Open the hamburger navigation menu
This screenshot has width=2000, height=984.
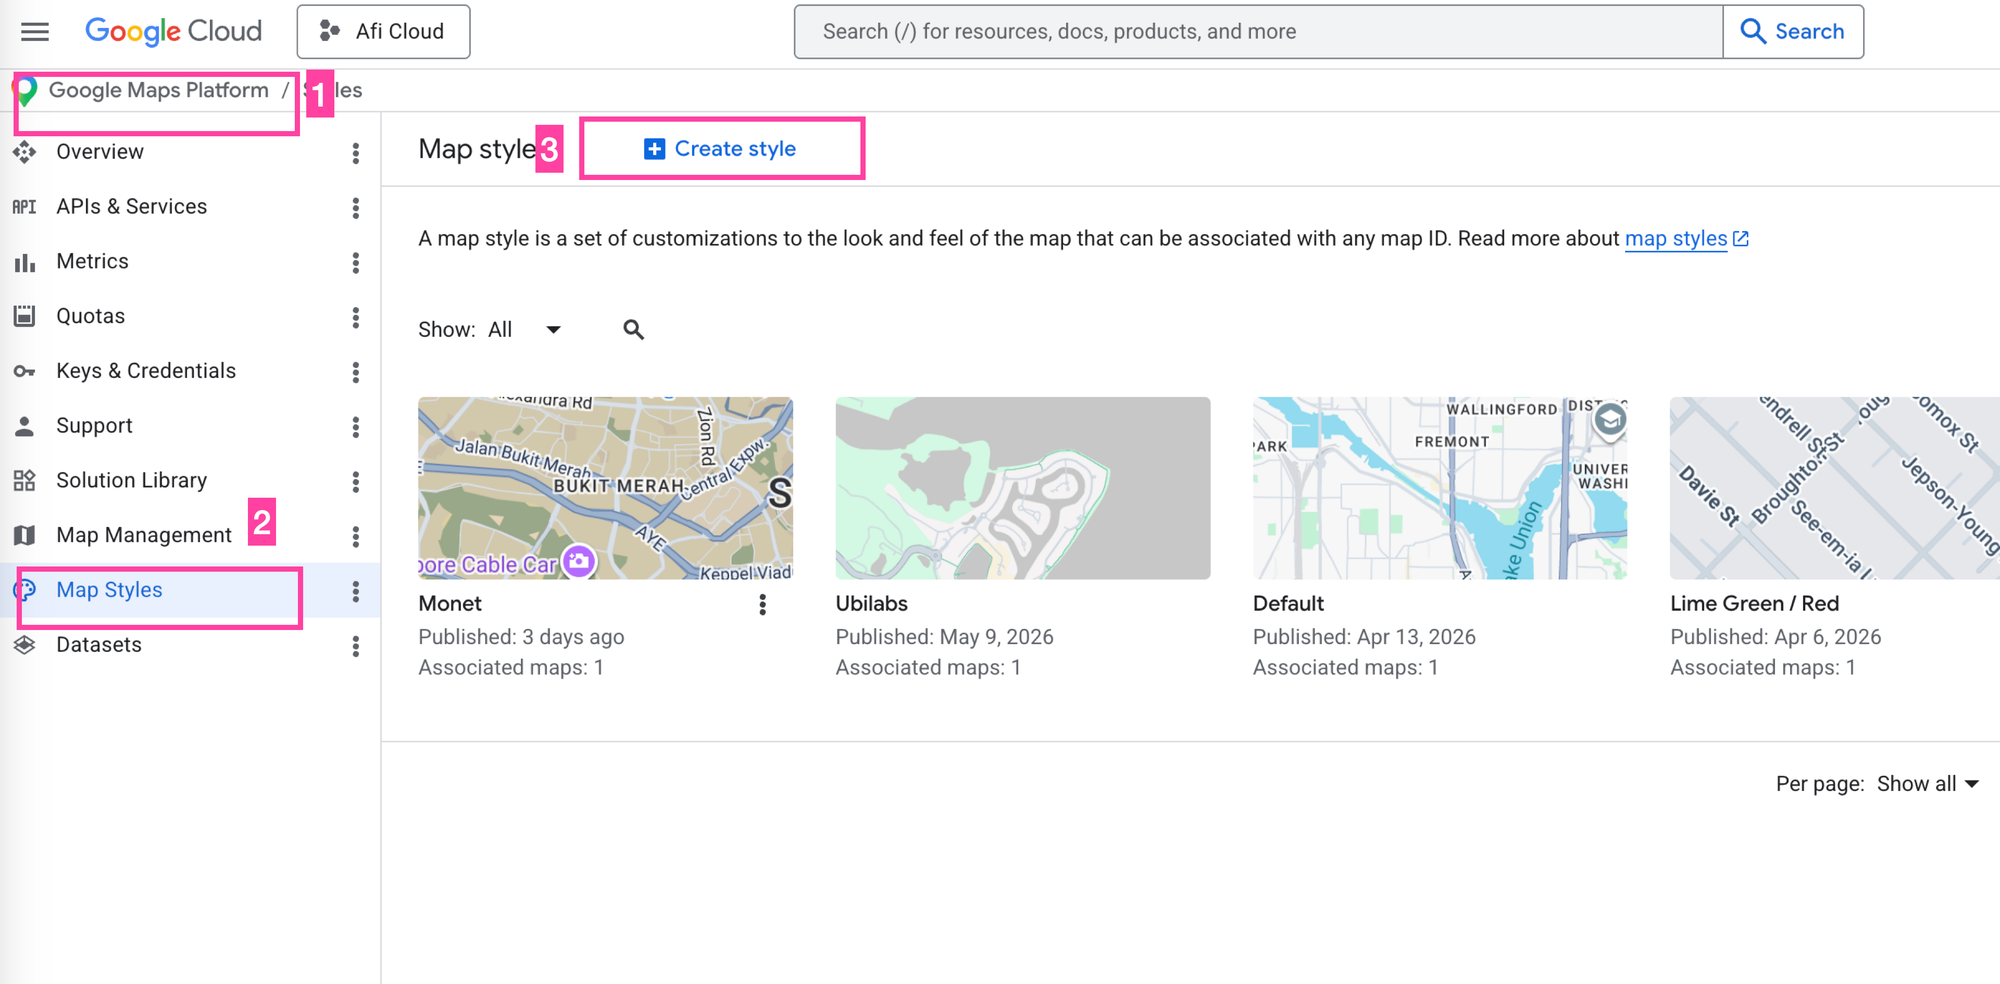35,32
